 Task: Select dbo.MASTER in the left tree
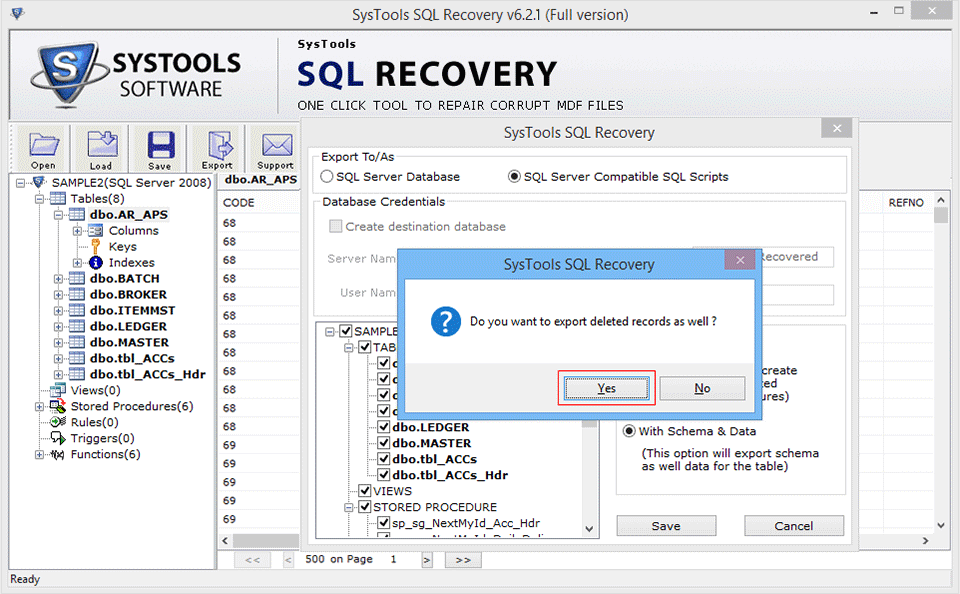click(128, 343)
